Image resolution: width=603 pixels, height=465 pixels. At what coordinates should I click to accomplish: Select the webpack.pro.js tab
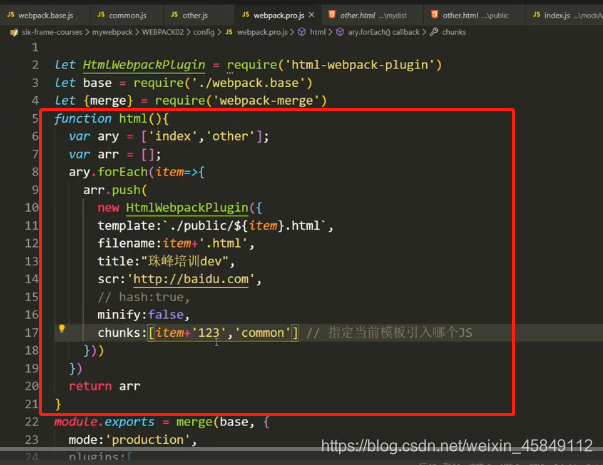(x=278, y=15)
